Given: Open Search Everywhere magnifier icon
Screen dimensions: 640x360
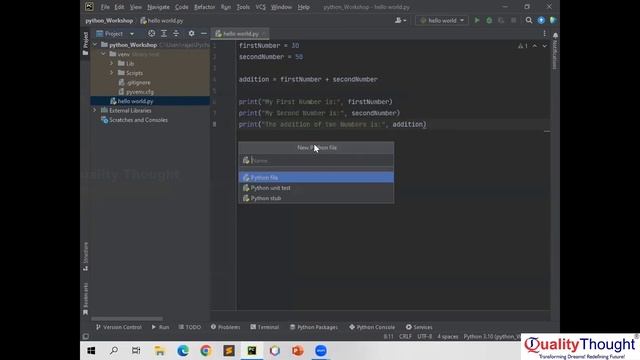Looking at the screenshot, I should (x=529, y=20).
